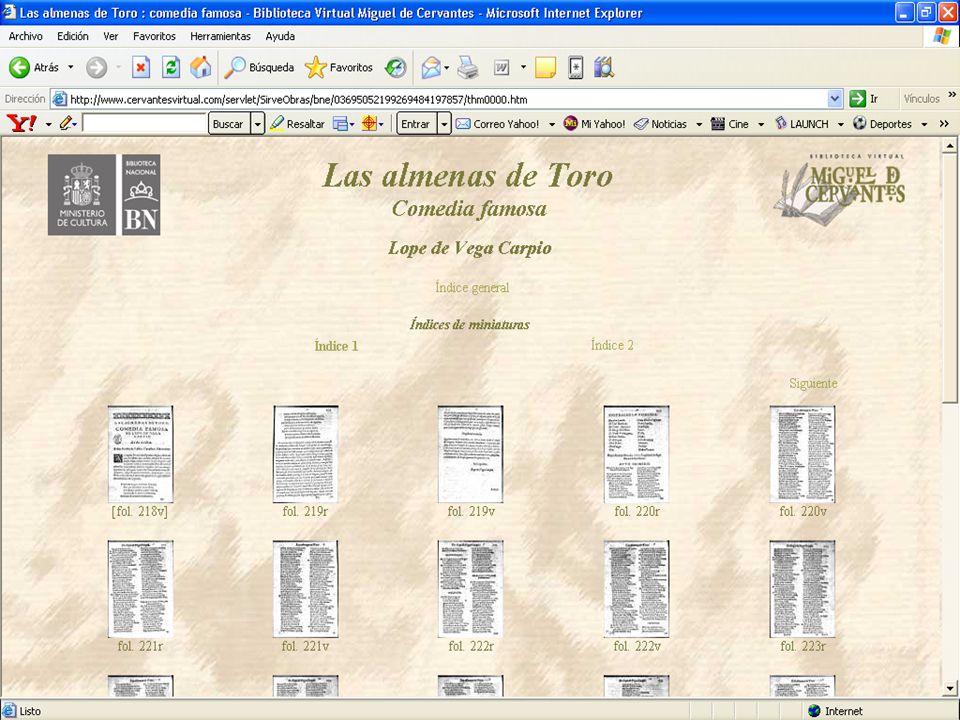Click the address bar URL field
This screenshot has height=720, width=960.
[439, 99]
